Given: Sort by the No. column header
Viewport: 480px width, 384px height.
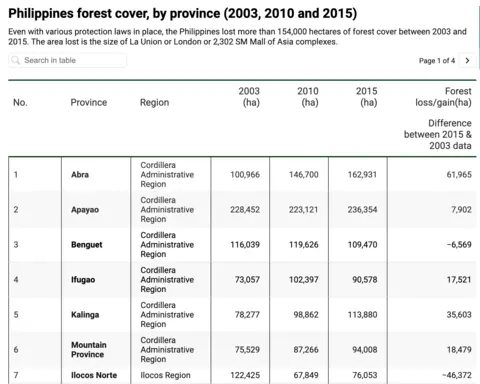Looking at the screenshot, I should coord(20,102).
